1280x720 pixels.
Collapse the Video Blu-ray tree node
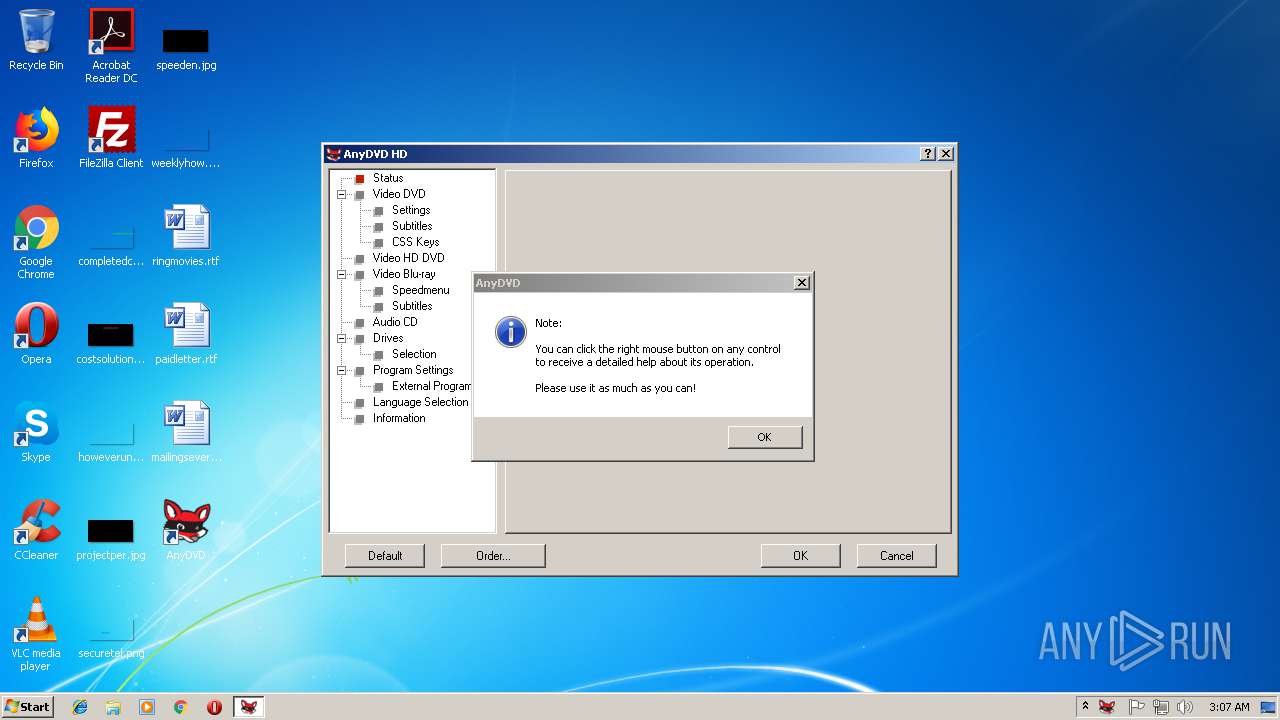(342, 274)
